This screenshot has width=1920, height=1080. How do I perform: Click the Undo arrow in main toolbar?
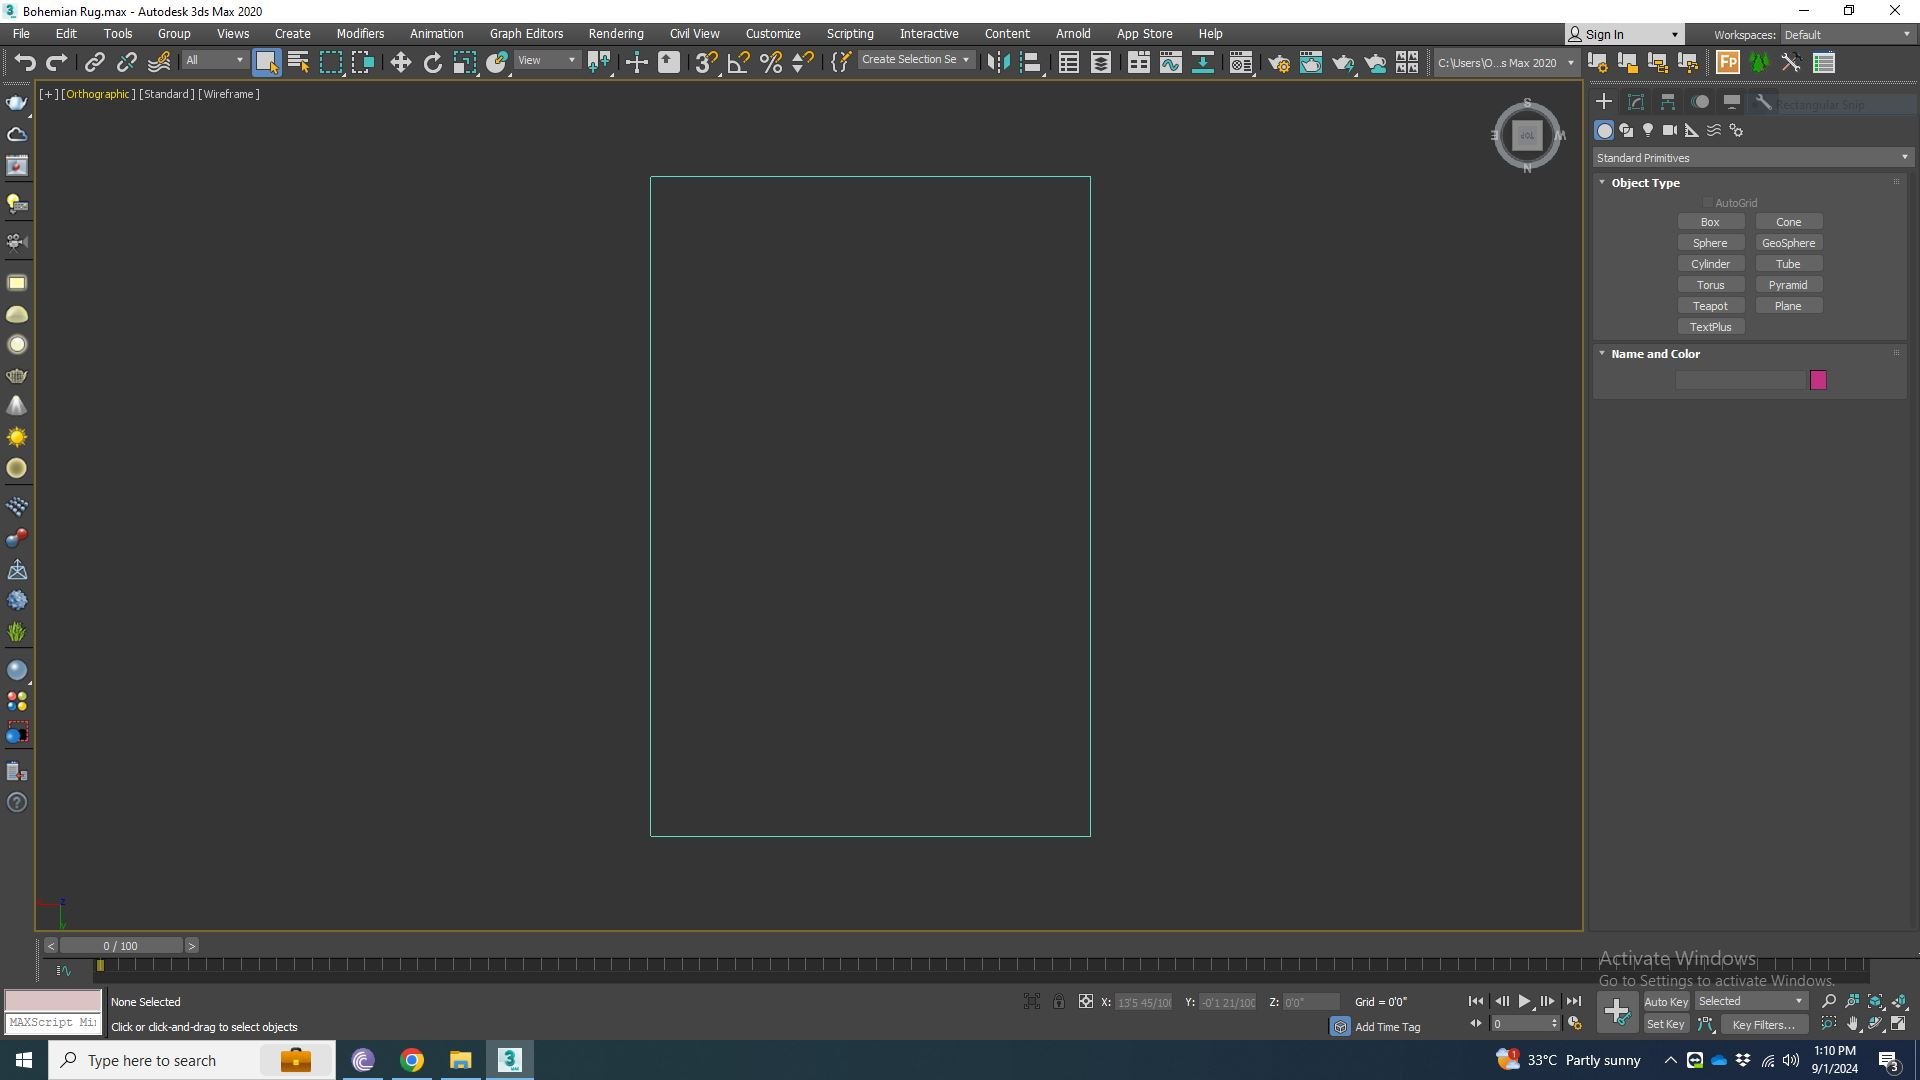25,62
